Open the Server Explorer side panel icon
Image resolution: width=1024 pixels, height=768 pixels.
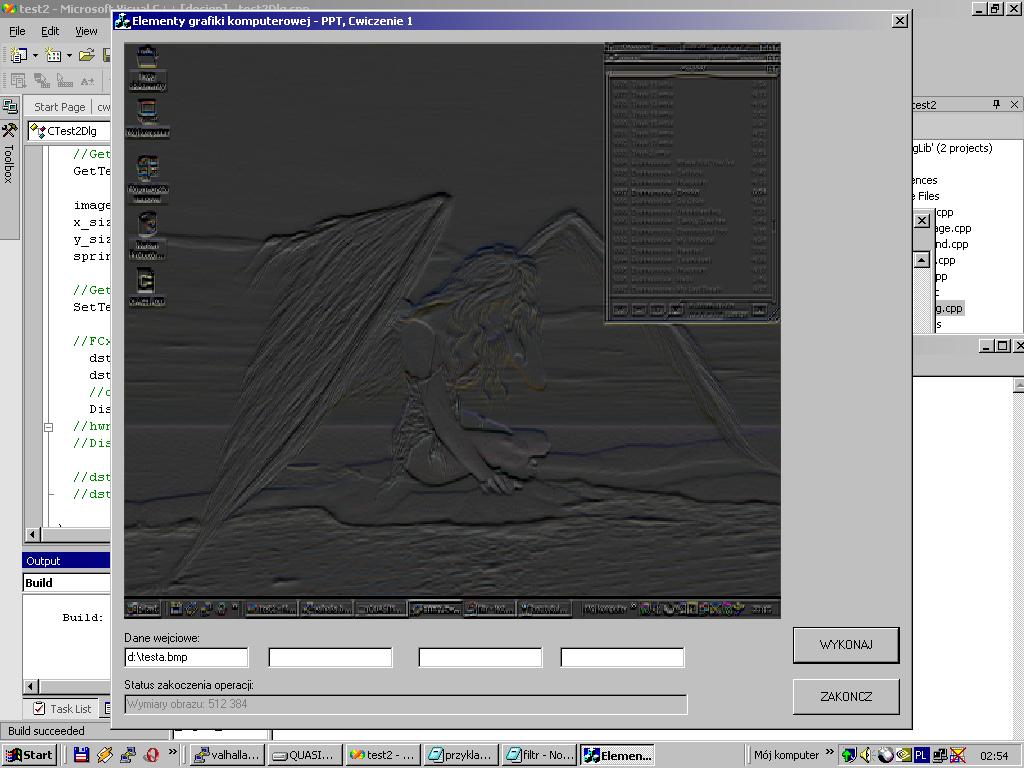[x=9, y=106]
